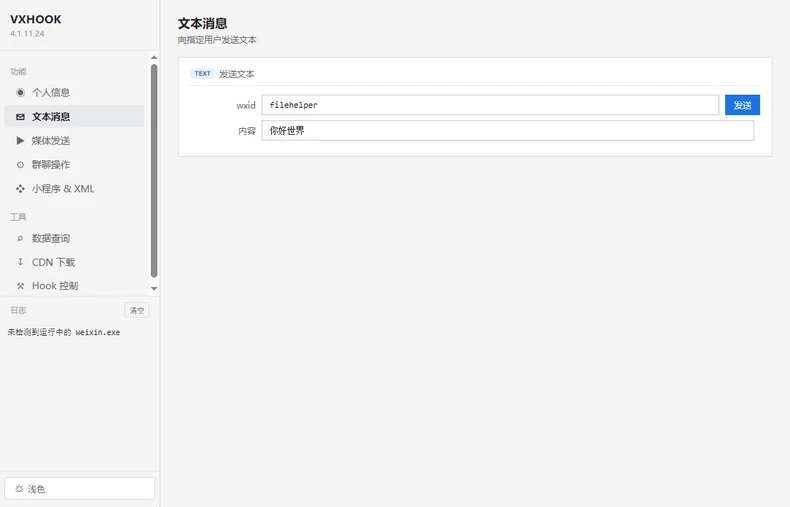Click sidebar scroll up arrow
The width and height of the screenshot is (790, 507).
pos(154,57)
